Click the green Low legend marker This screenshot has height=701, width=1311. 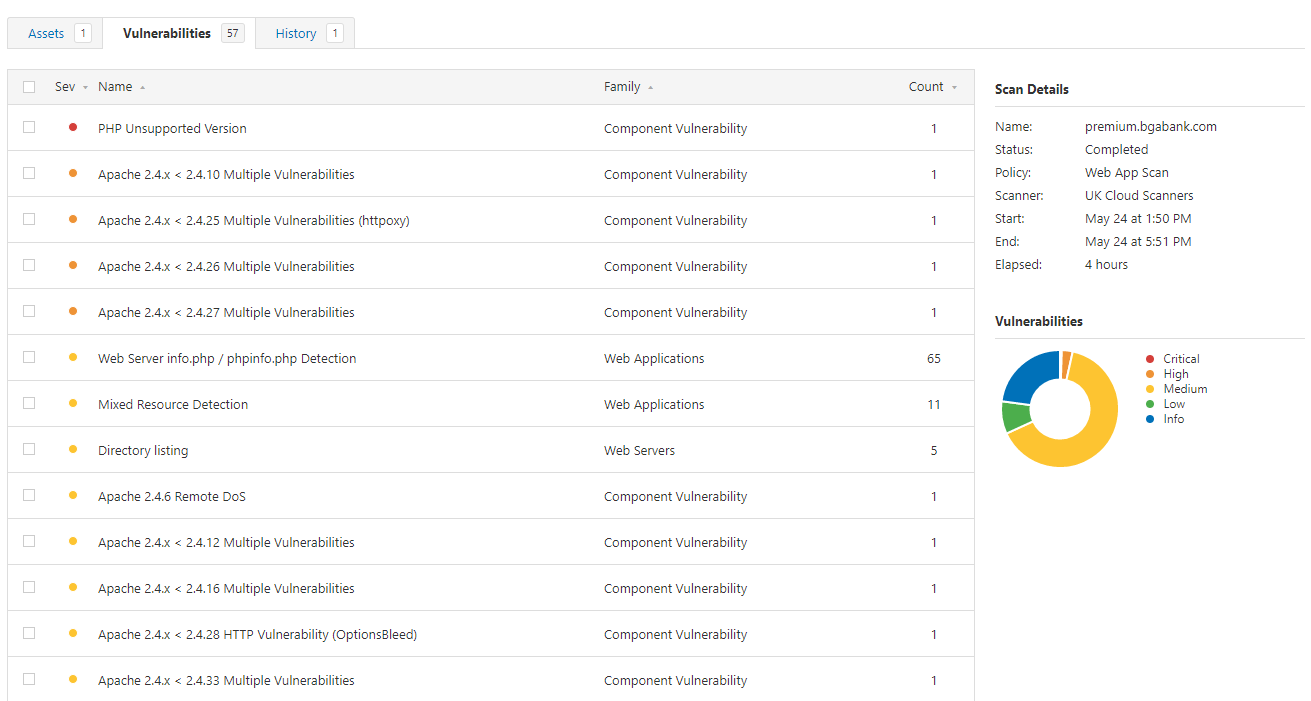coord(1150,404)
